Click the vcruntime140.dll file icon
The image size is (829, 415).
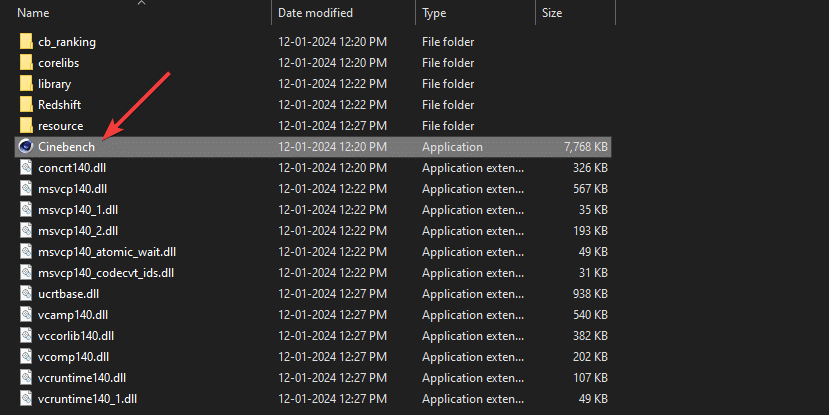coord(26,377)
